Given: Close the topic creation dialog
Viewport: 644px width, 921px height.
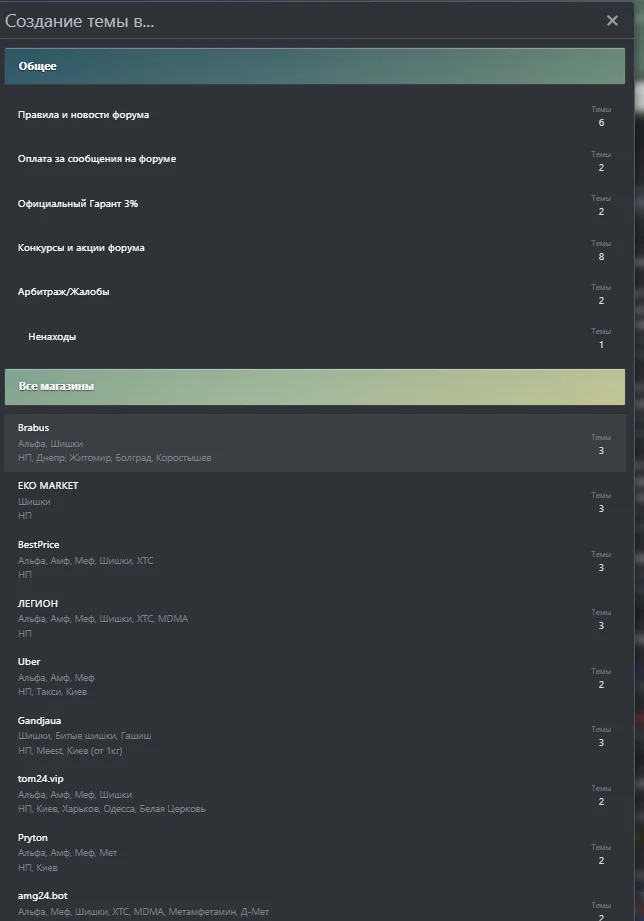Looking at the screenshot, I should pos(612,21).
